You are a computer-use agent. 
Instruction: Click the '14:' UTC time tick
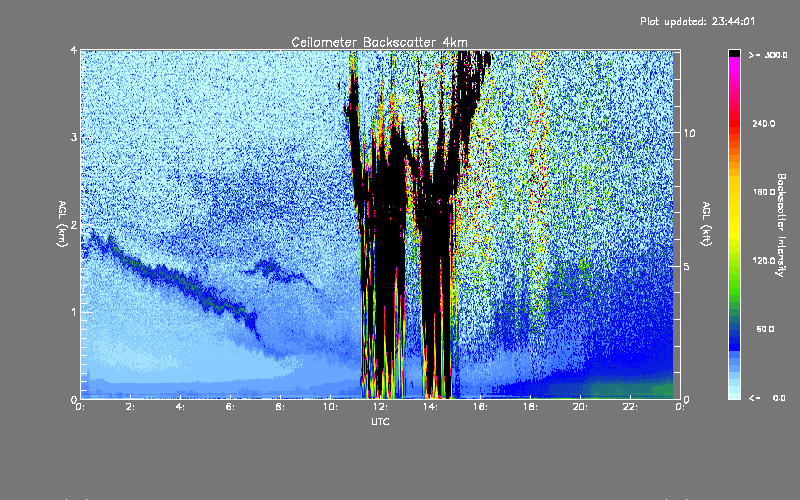(430, 407)
